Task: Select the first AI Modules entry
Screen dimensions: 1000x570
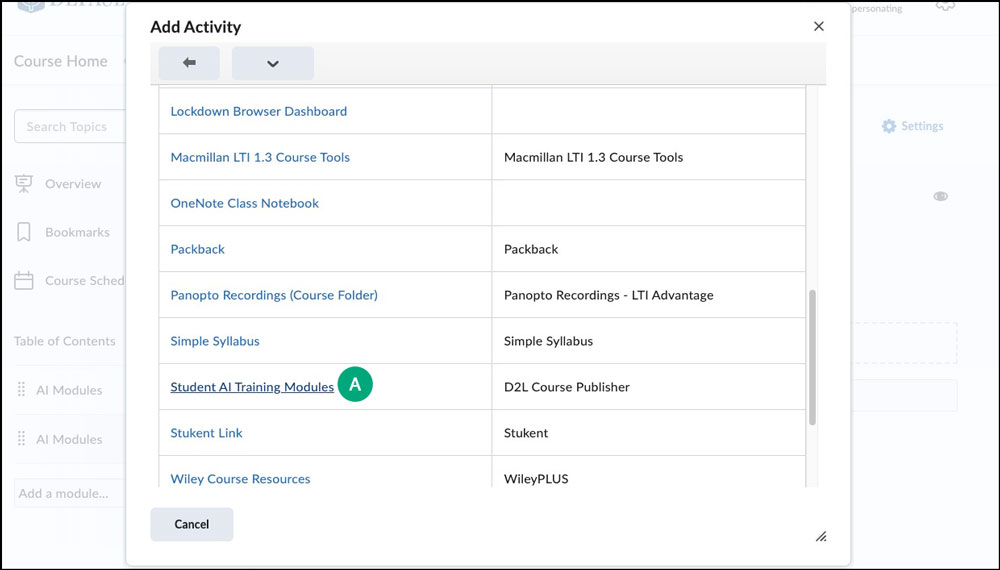Action: tap(69, 390)
